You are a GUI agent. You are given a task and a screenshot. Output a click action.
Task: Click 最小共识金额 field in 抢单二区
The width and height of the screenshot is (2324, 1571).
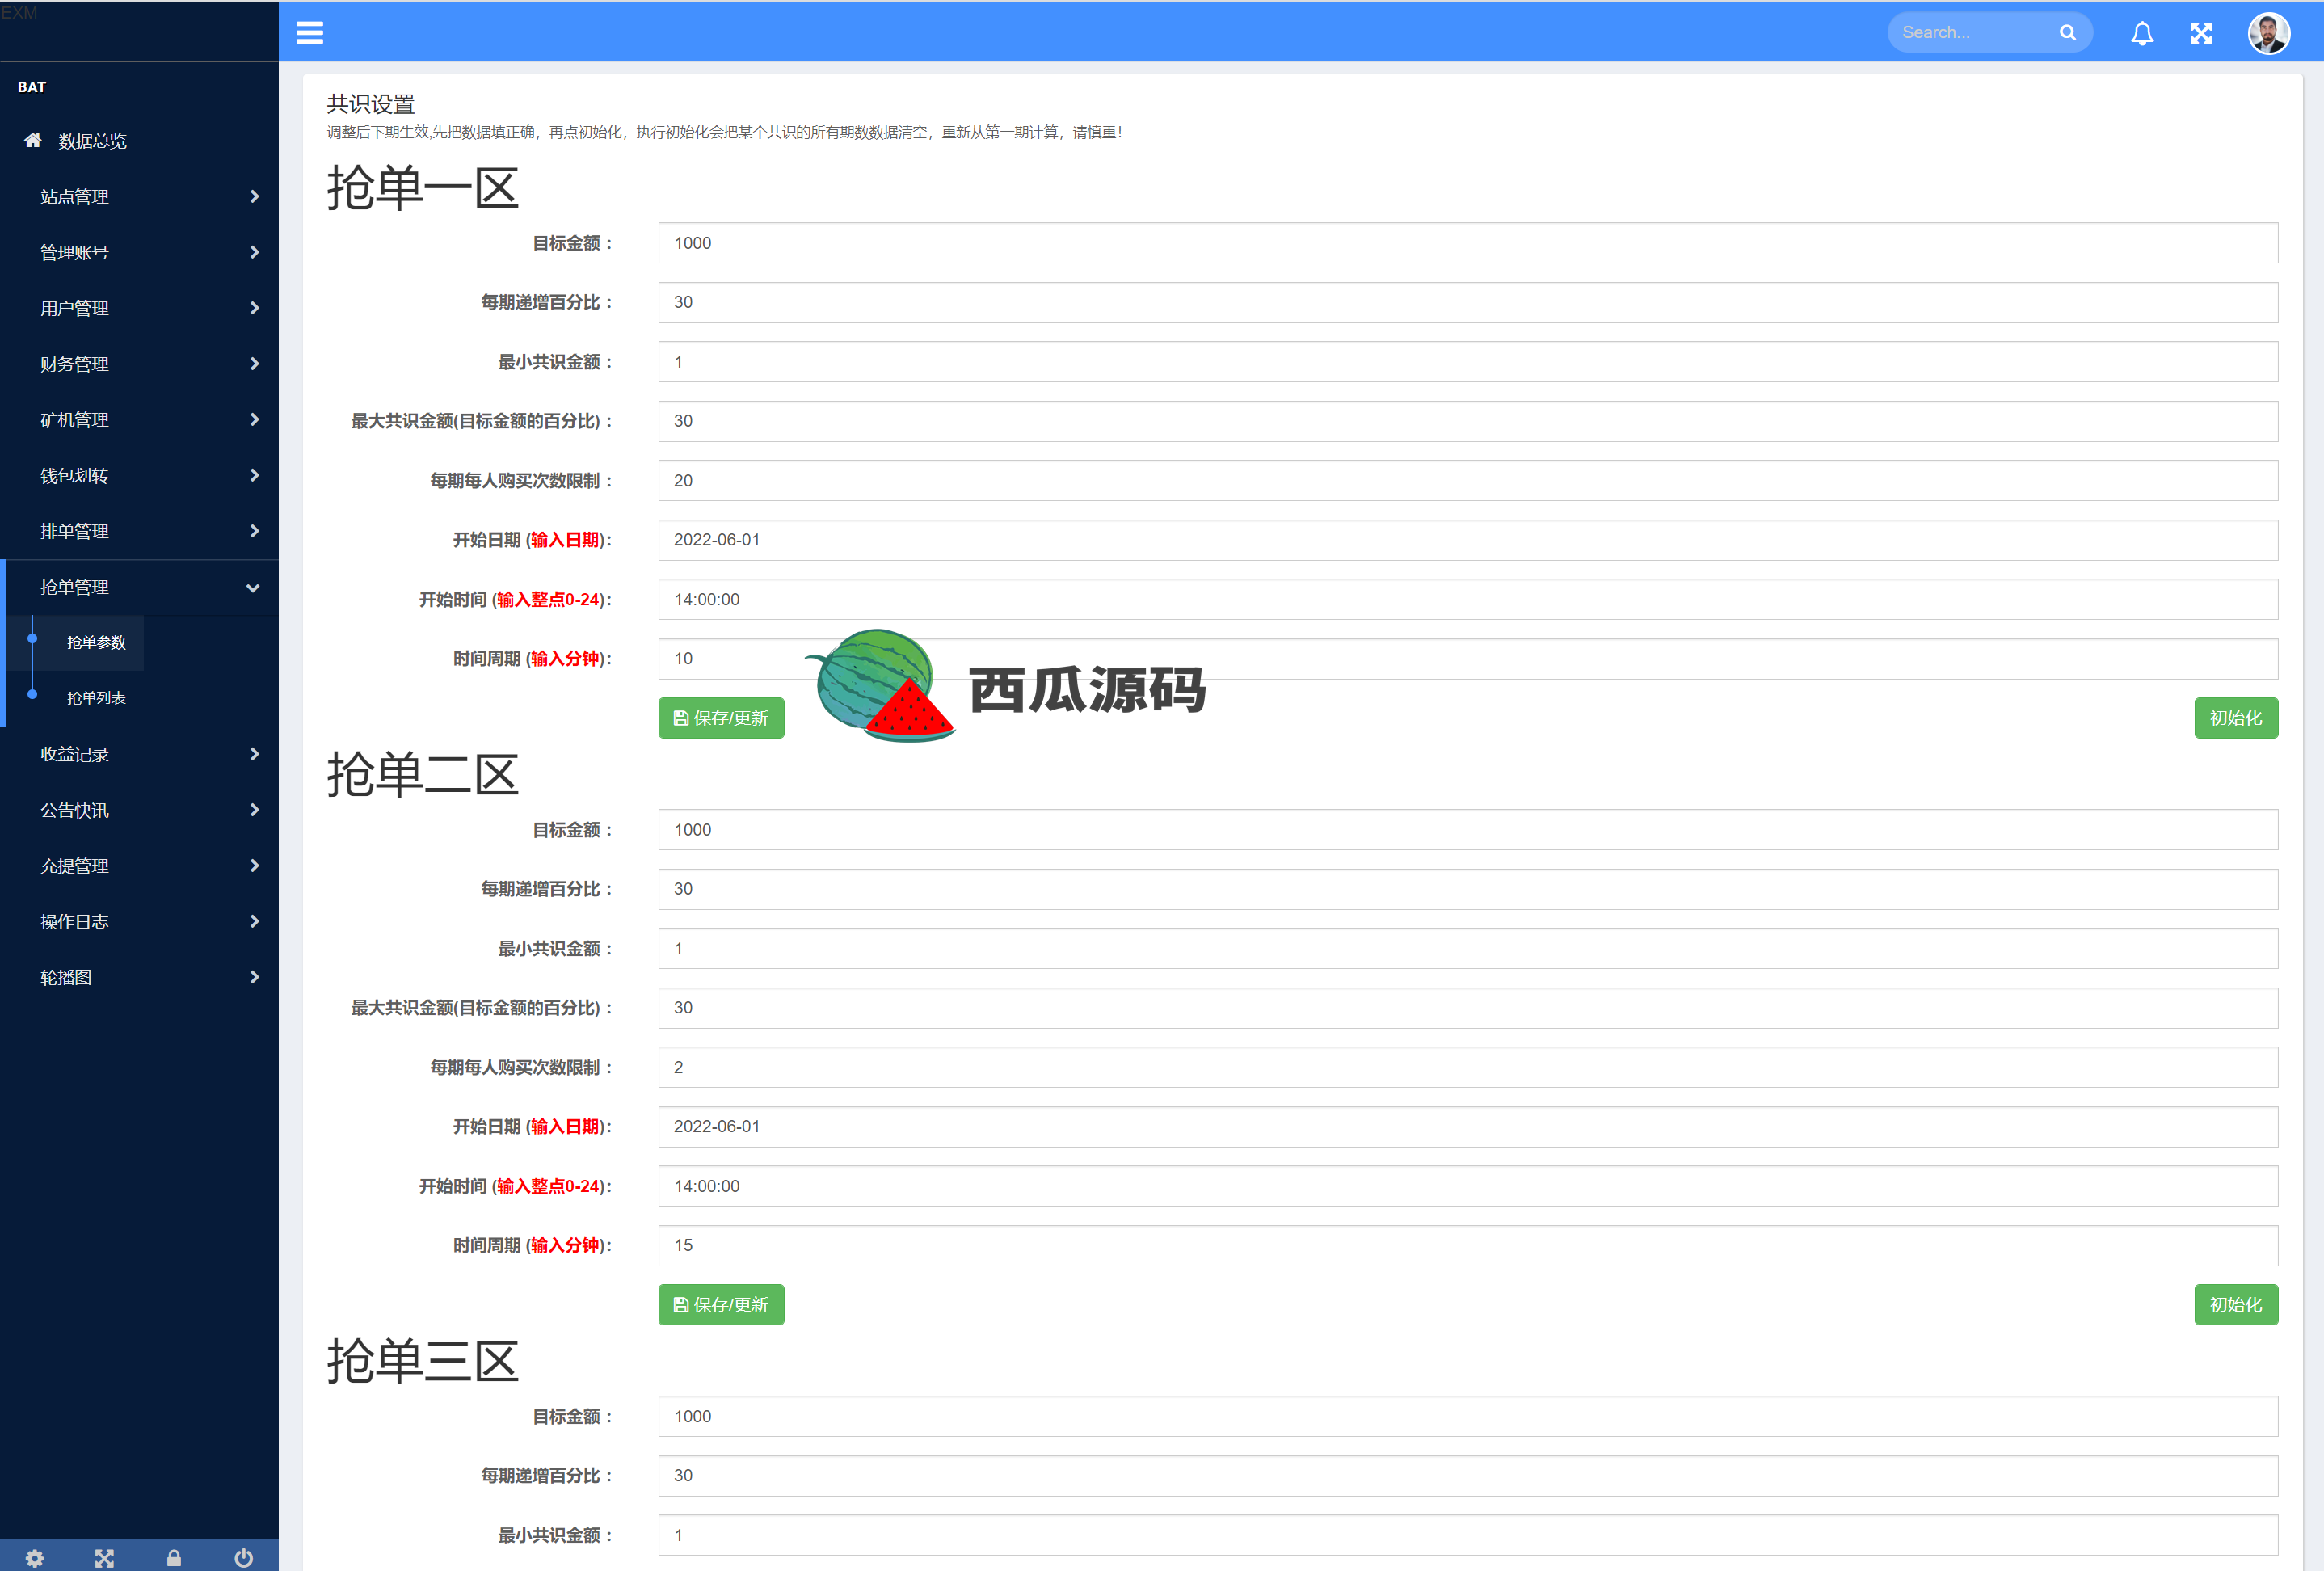pos(1467,948)
